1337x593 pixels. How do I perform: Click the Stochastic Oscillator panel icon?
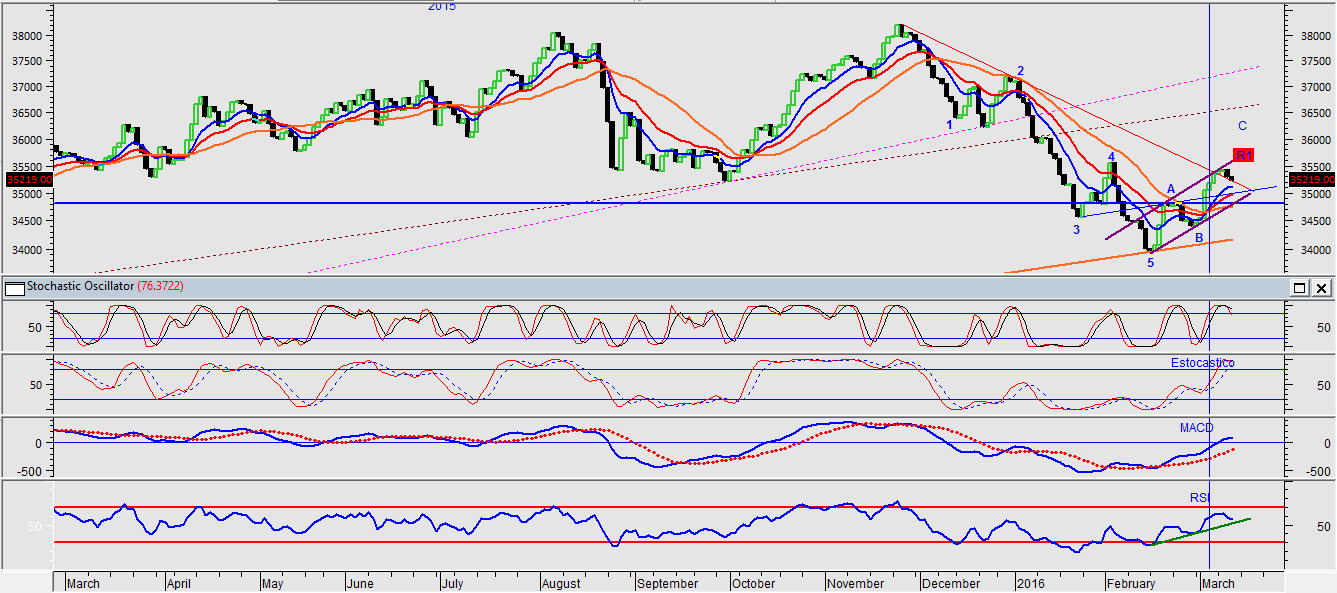14,288
